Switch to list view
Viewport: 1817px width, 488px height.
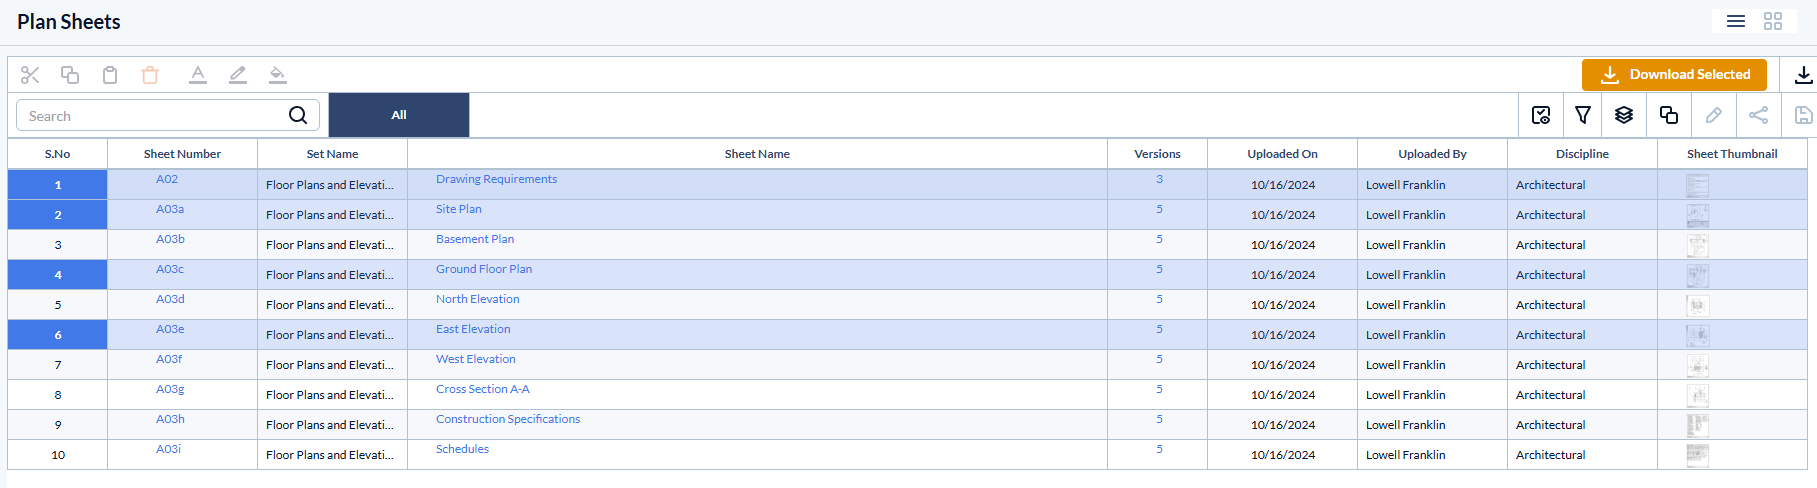1736,21
